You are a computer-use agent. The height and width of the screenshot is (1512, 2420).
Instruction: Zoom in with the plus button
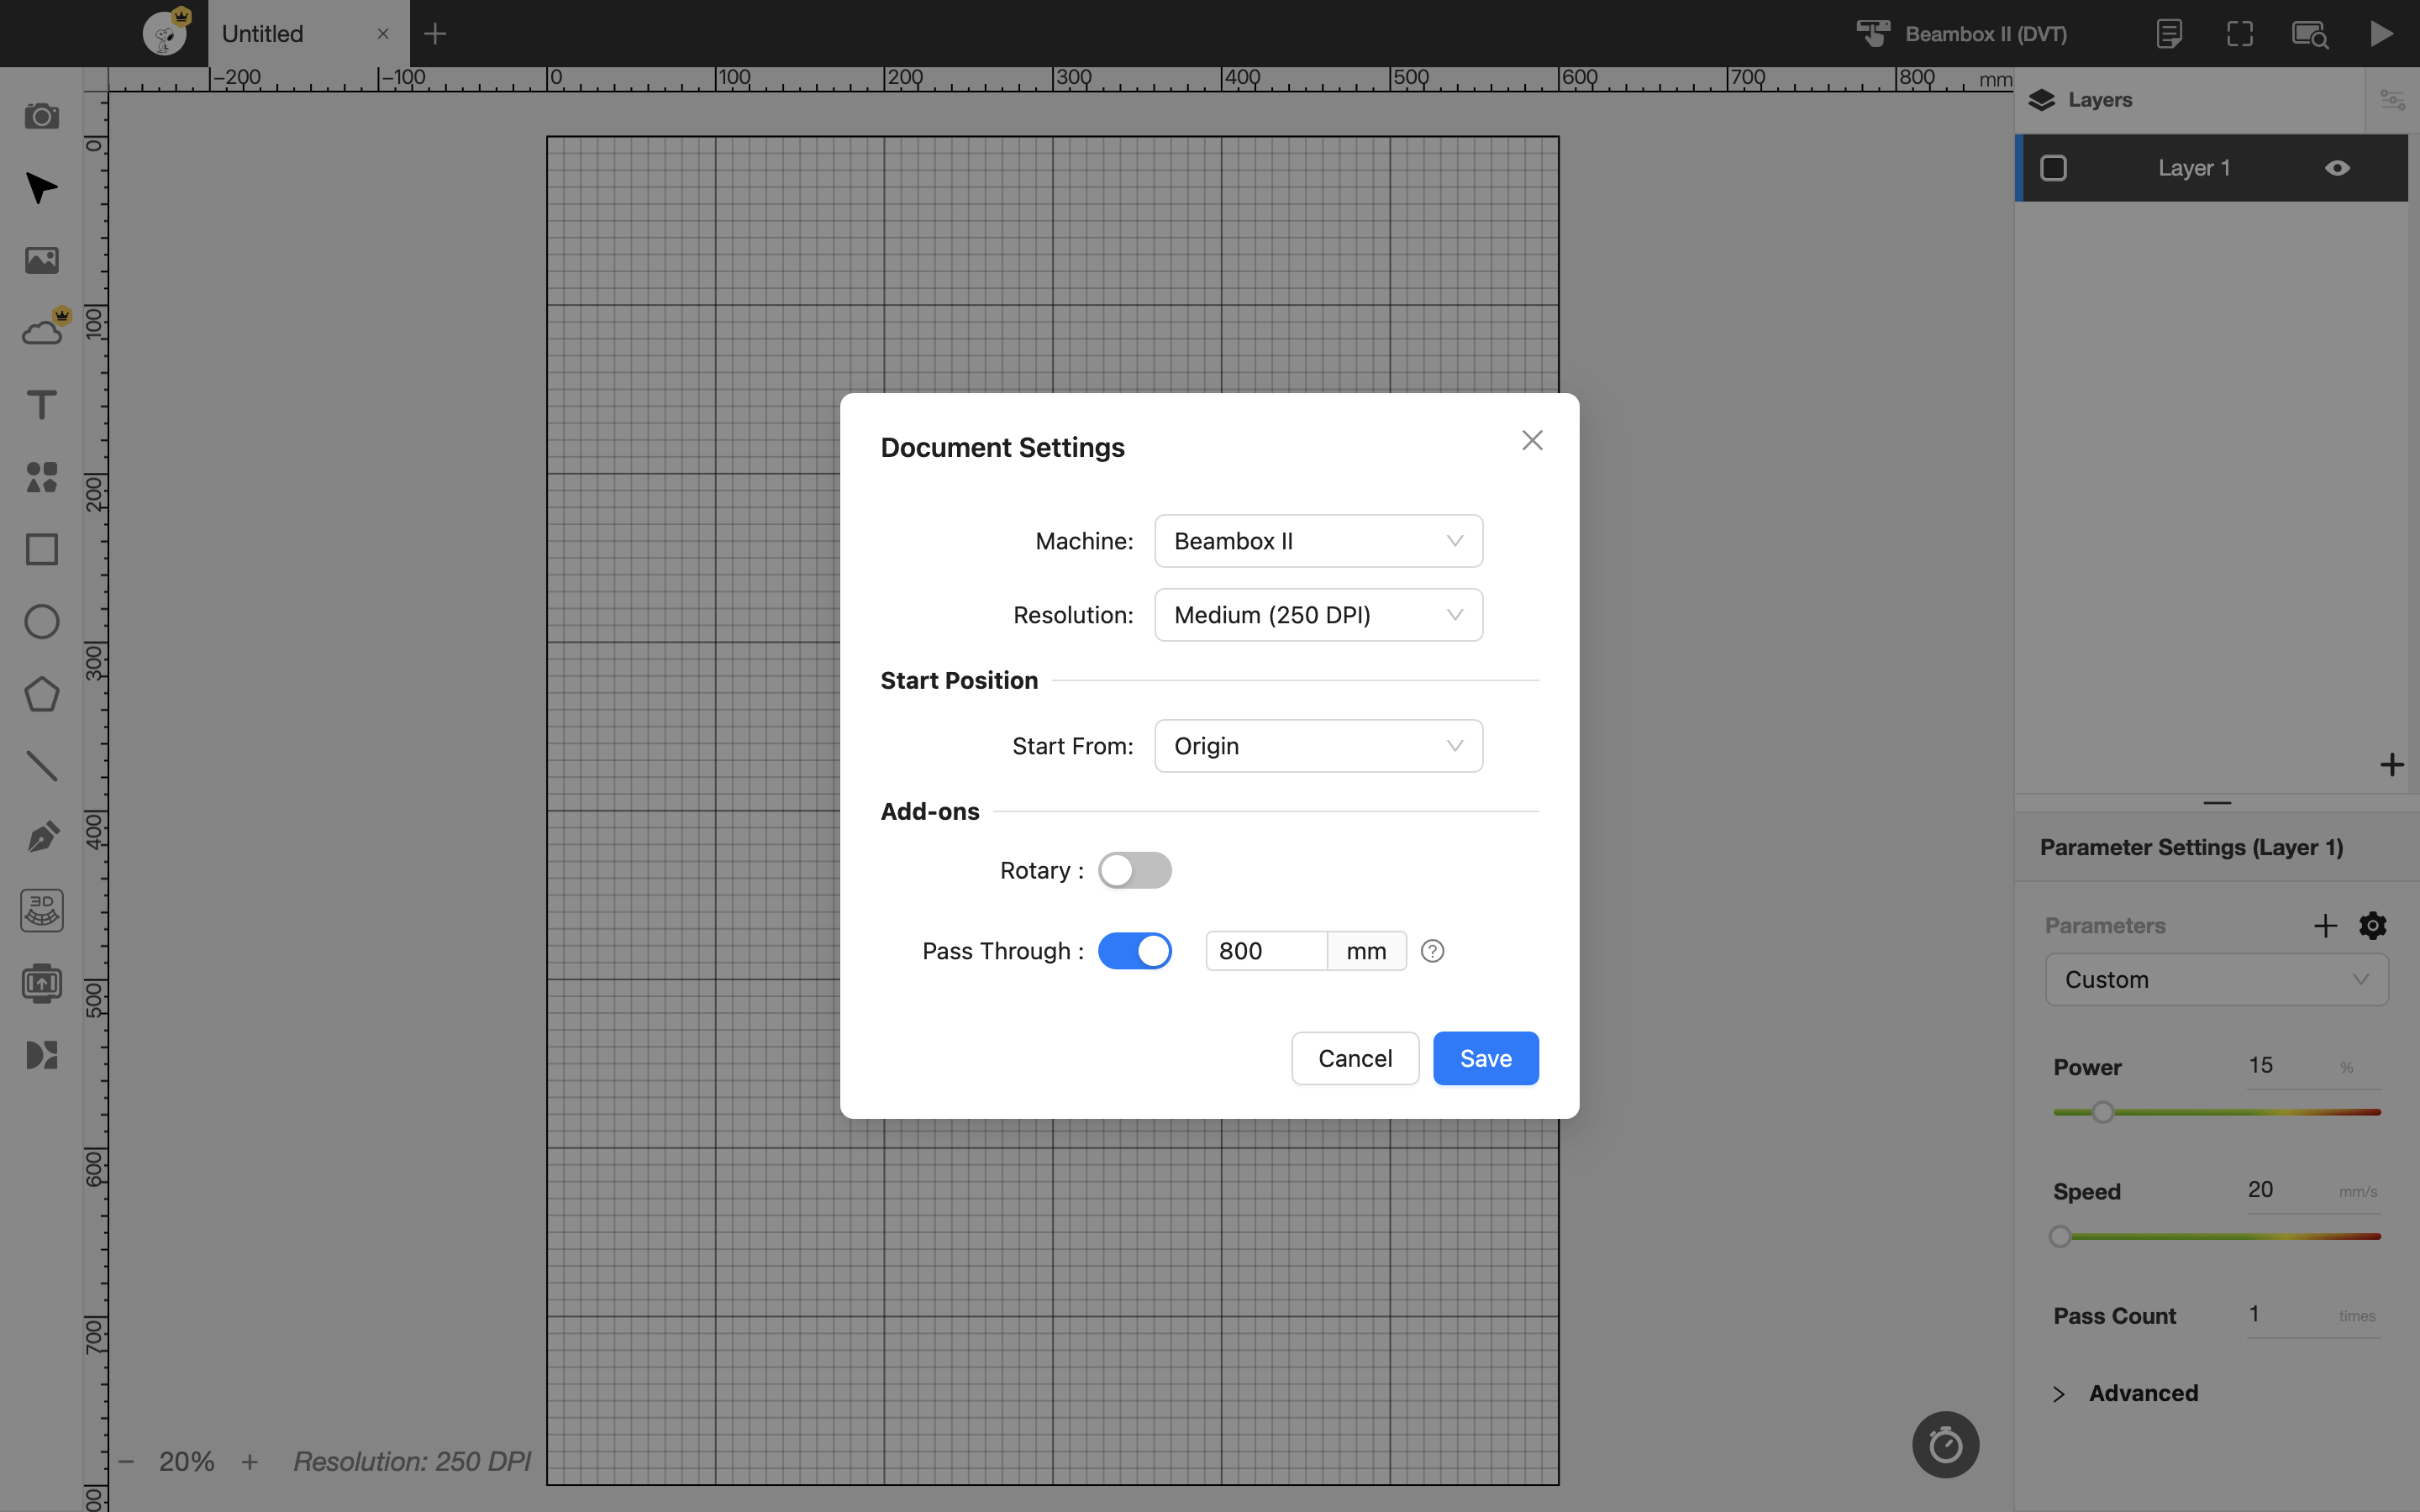coord(250,1461)
